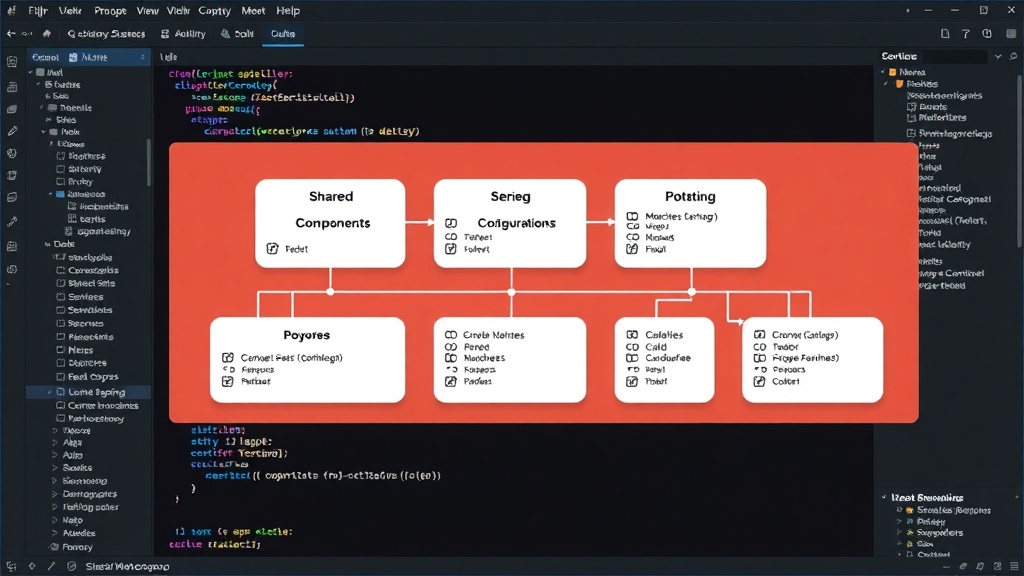
Task: Open the View menu
Action: click(147, 10)
